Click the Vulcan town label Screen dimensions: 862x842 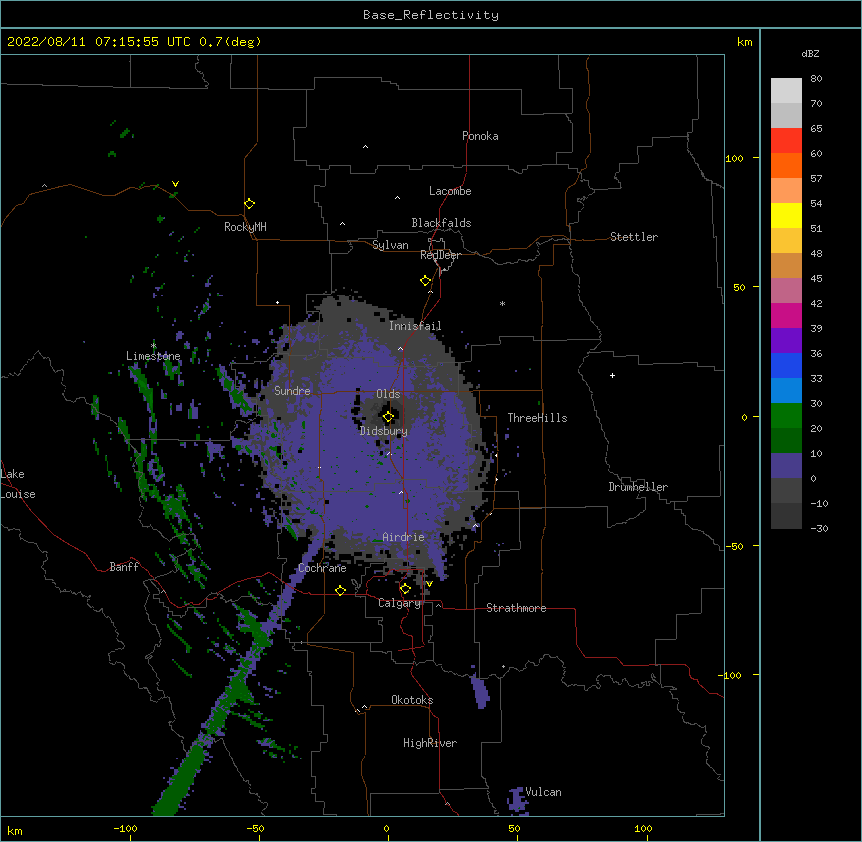pos(543,792)
